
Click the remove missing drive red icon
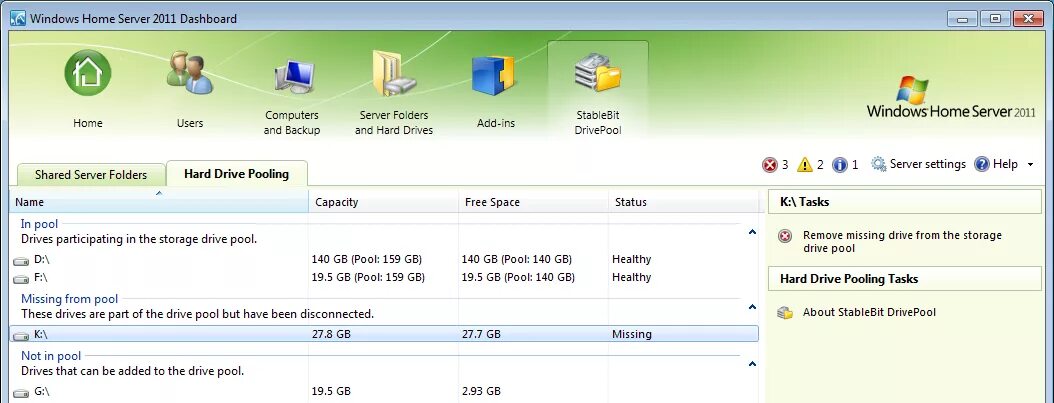coord(784,236)
